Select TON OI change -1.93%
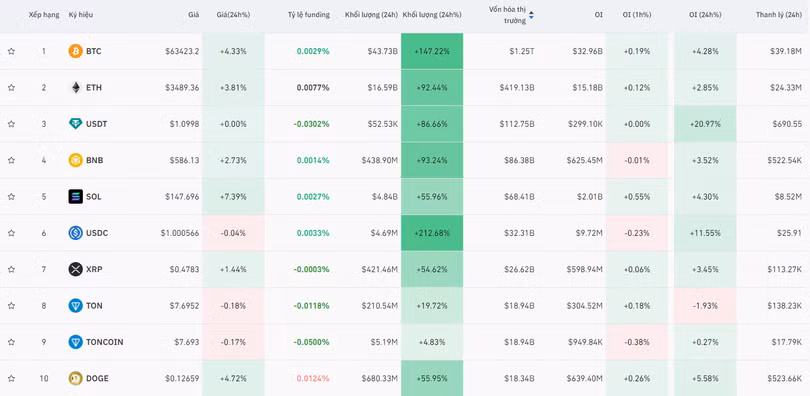This screenshot has height=396, width=810. [x=705, y=306]
